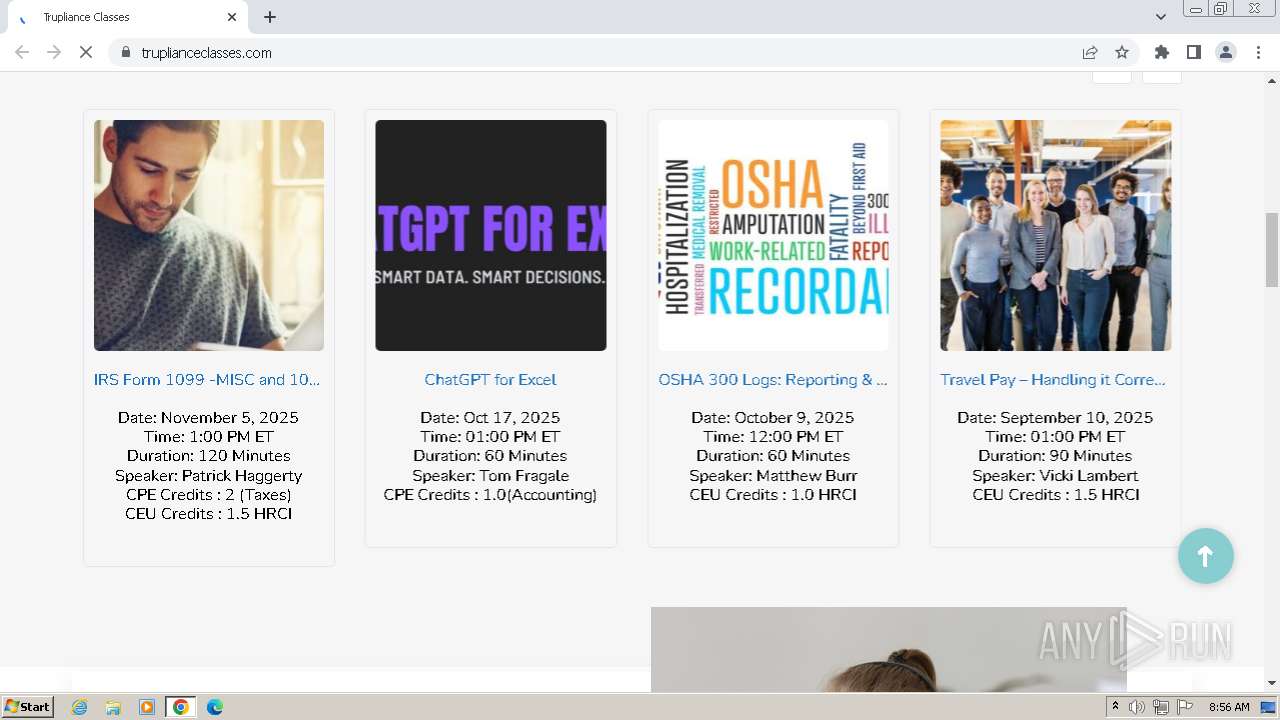Click the ChatGPT for Excel thumbnail

point(491,235)
